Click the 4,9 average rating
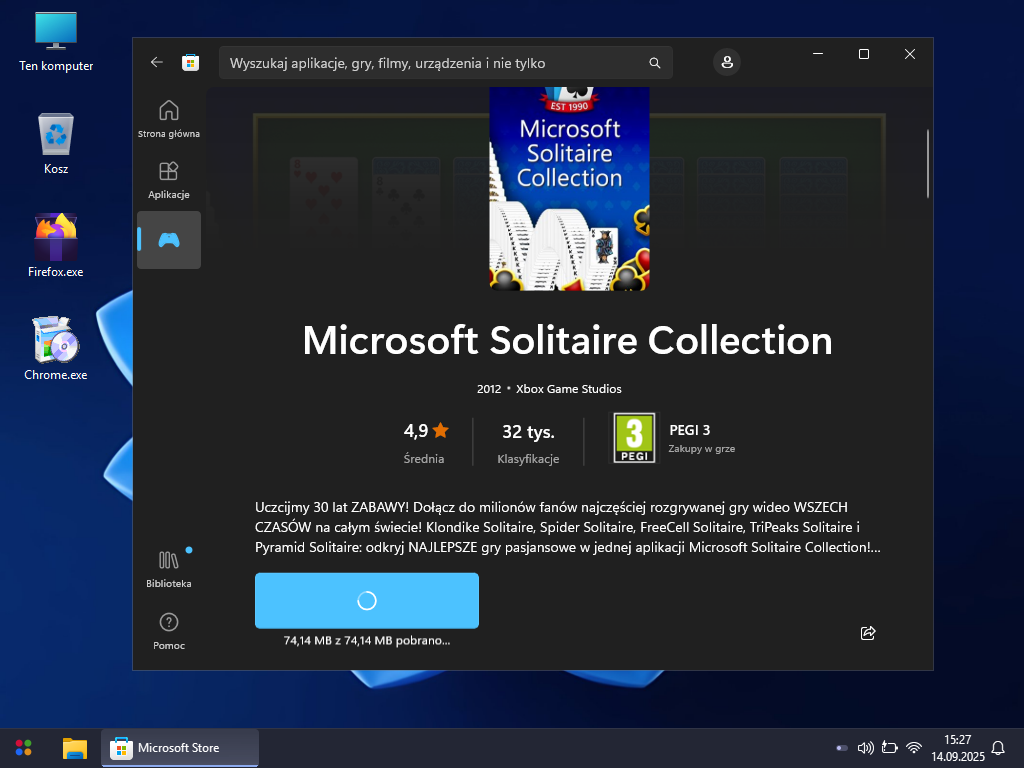 pyautogui.click(x=426, y=431)
